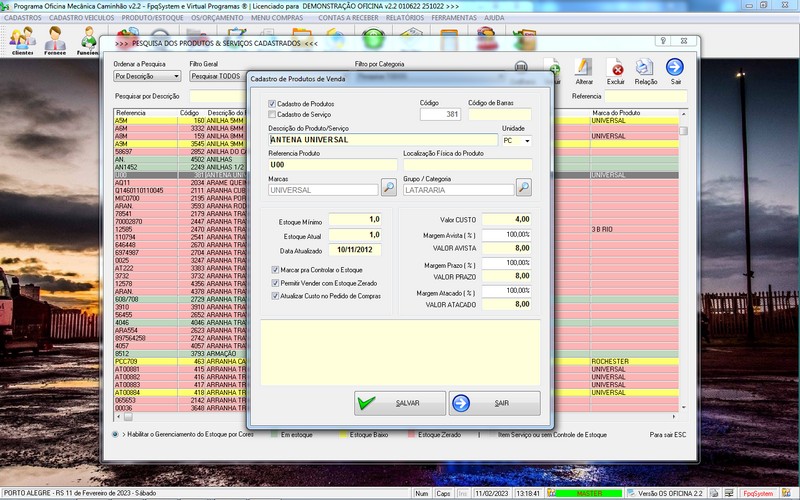Viewport: 800px width, 500px height.
Task: Click the printer icon in status bar
Action: coord(714,493)
